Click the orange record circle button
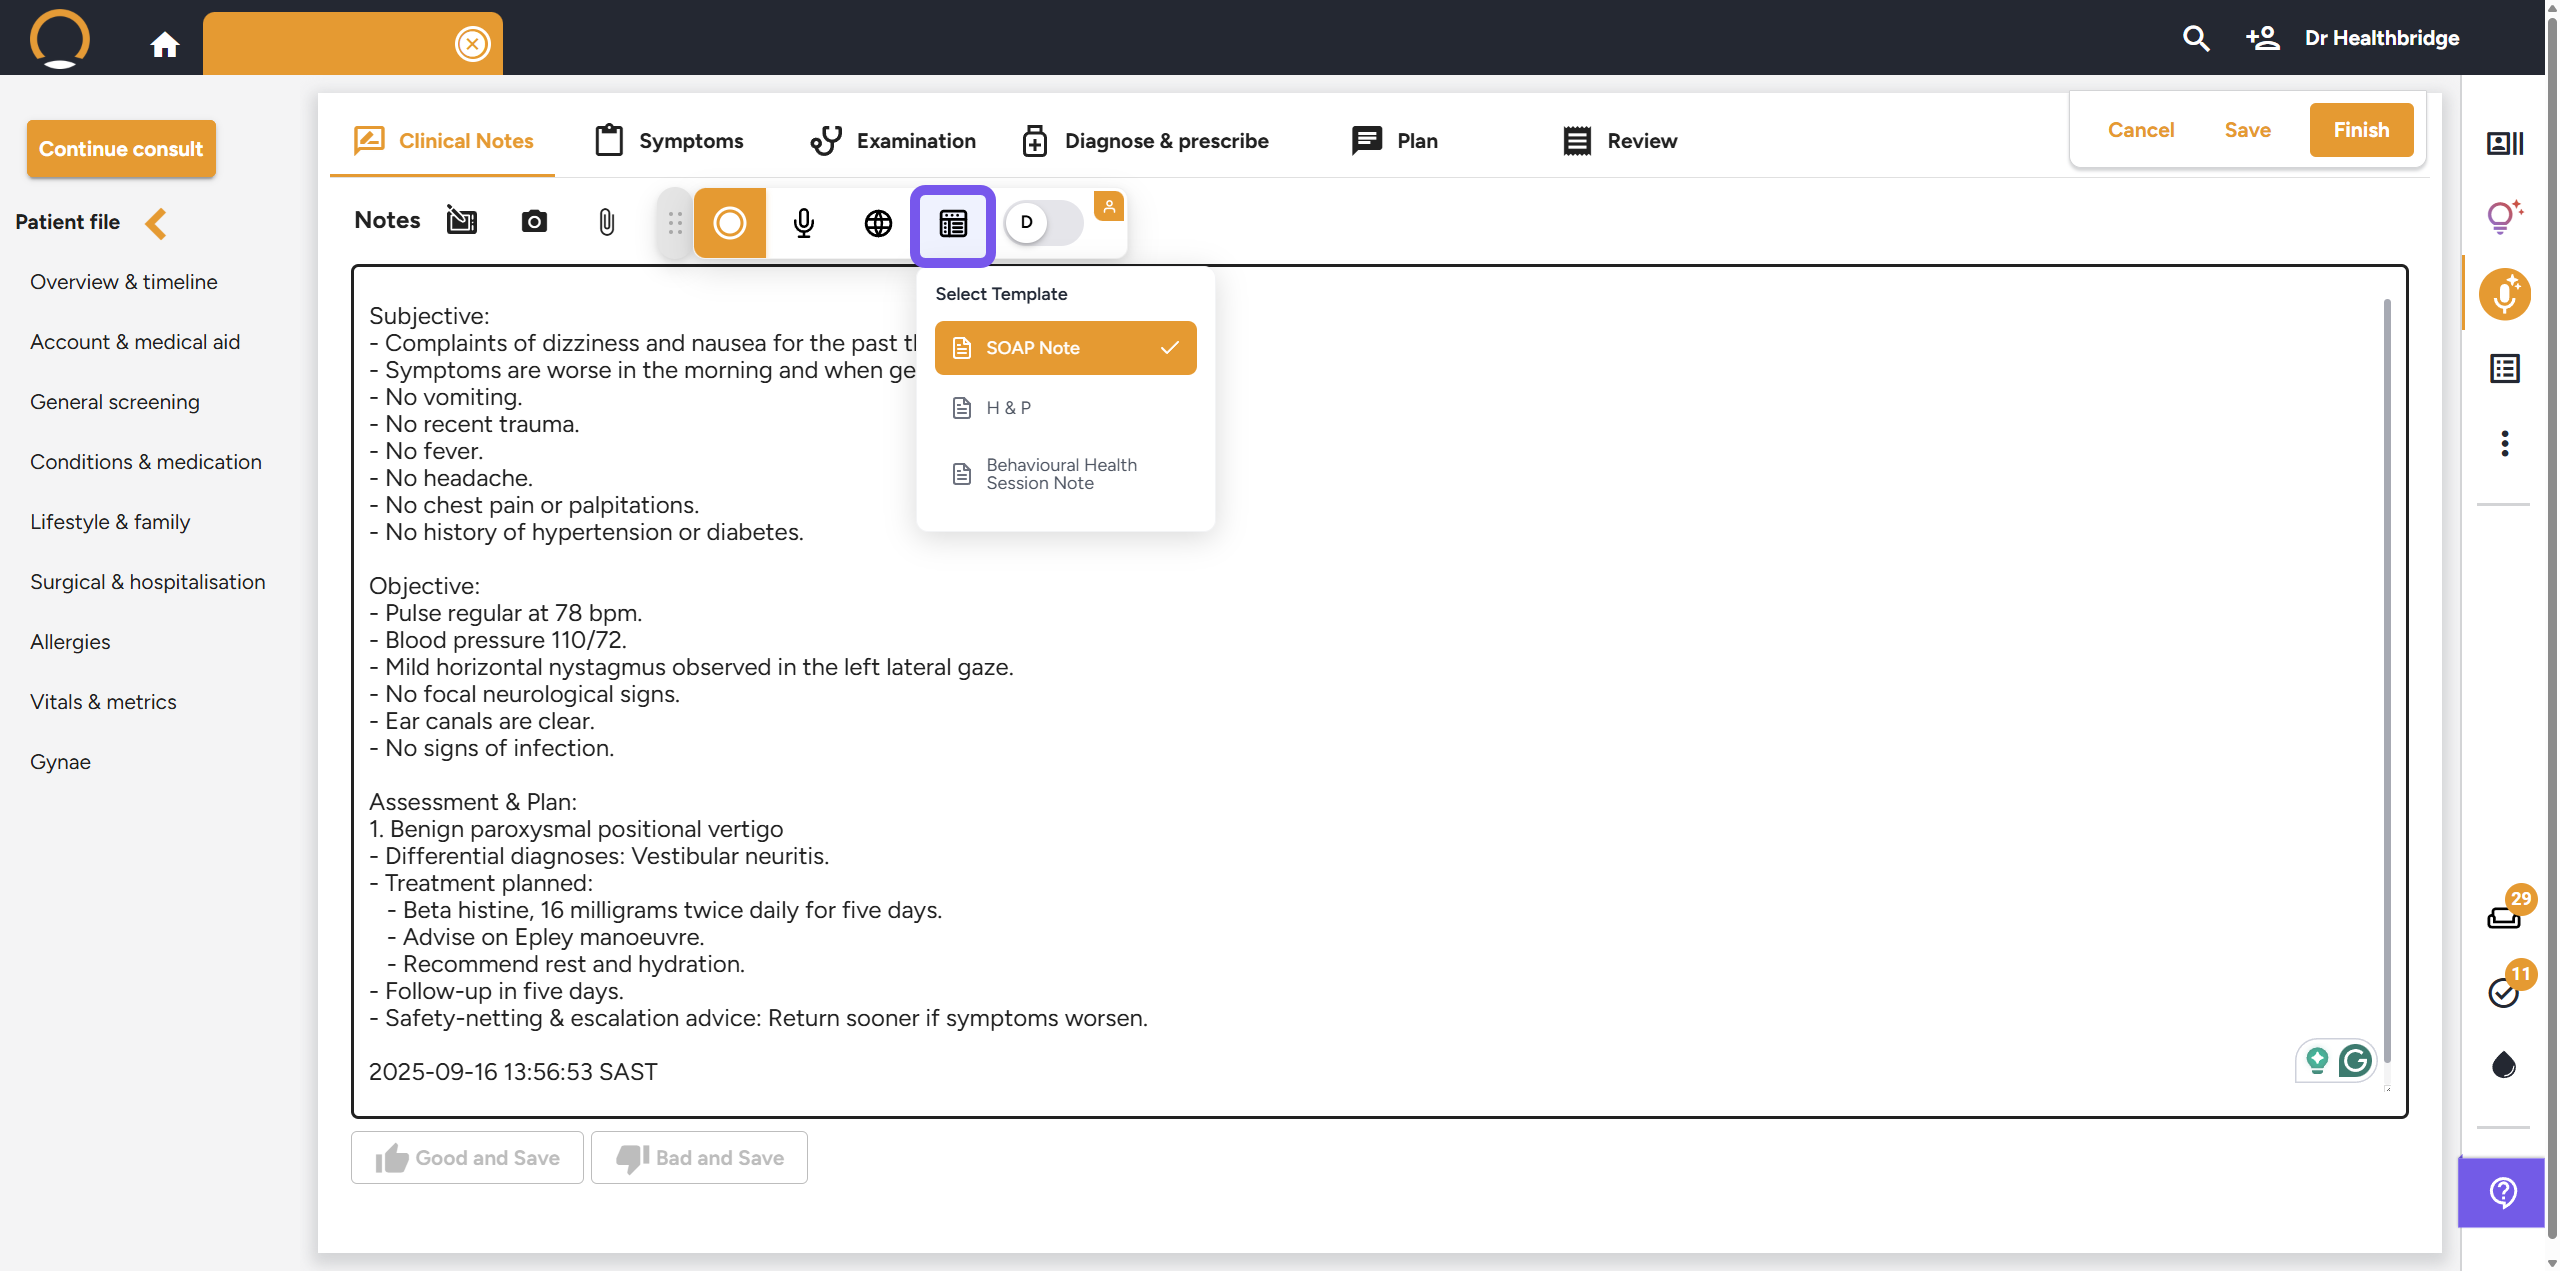 pos(729,222)
